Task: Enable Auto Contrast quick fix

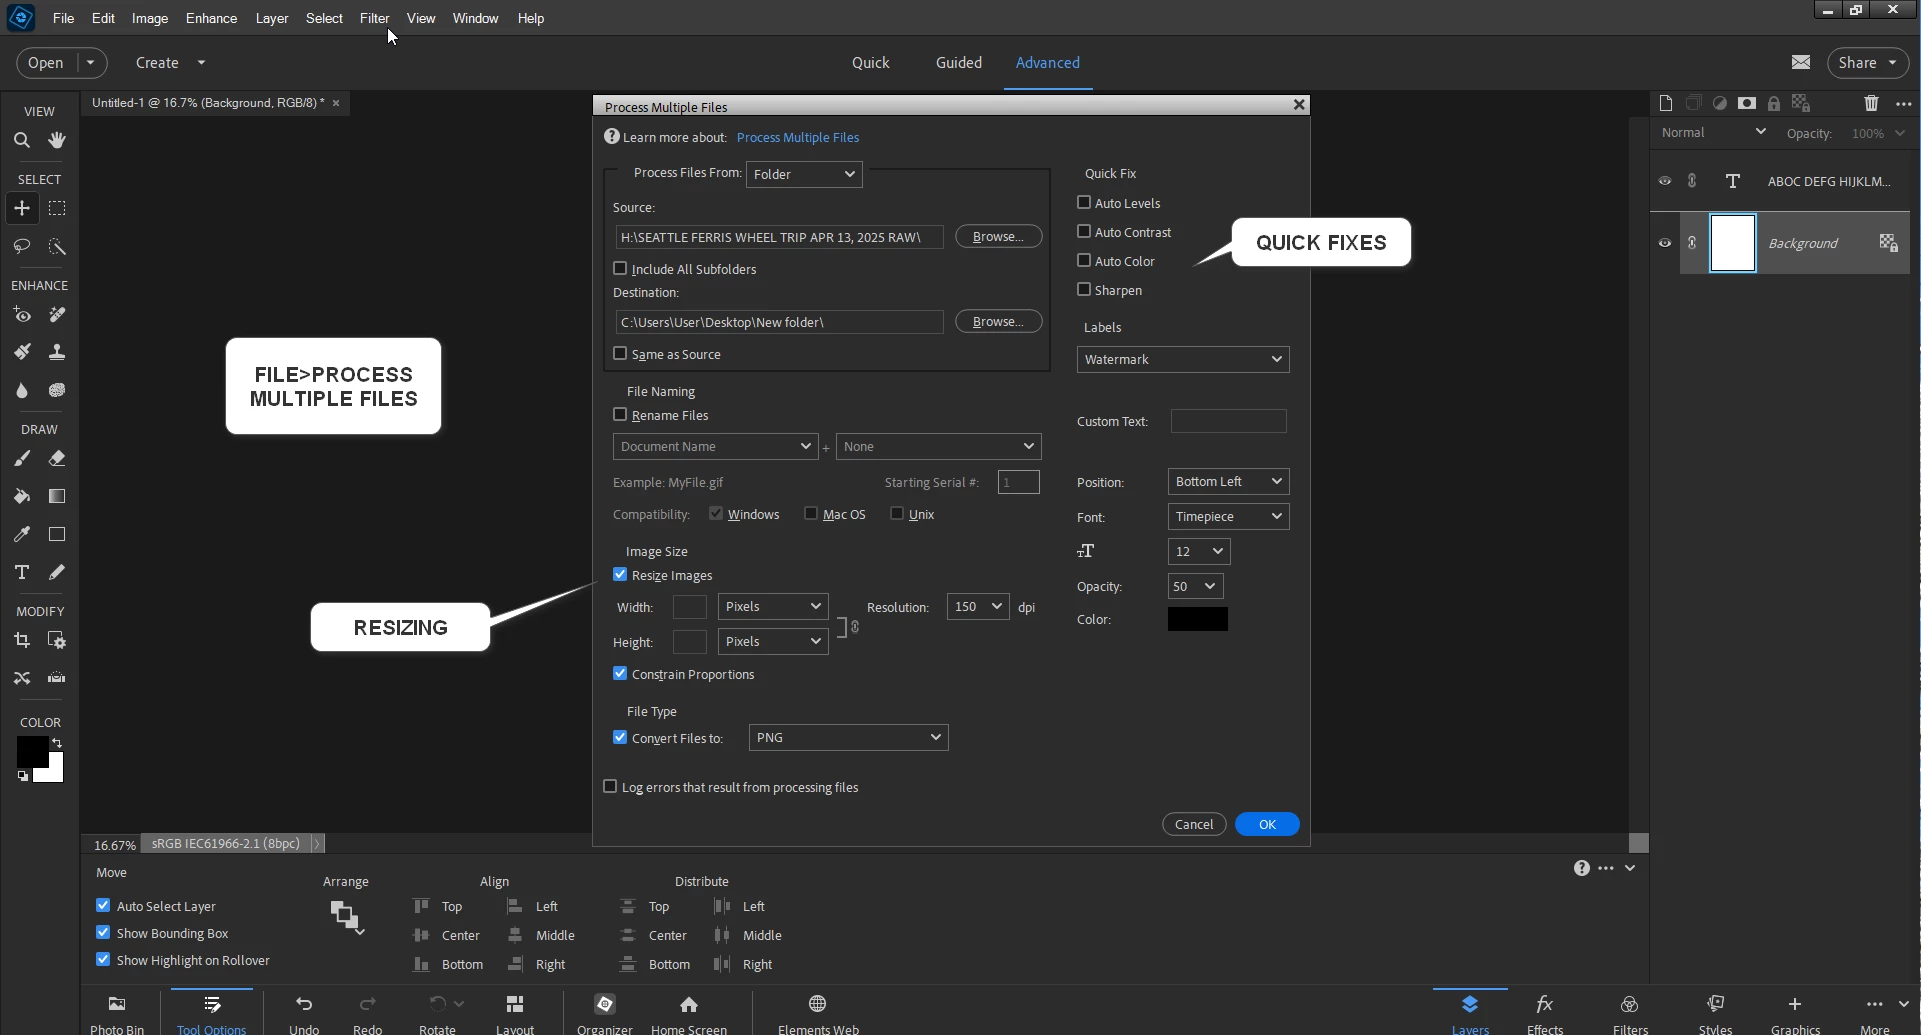Action: coord(1084,231)
